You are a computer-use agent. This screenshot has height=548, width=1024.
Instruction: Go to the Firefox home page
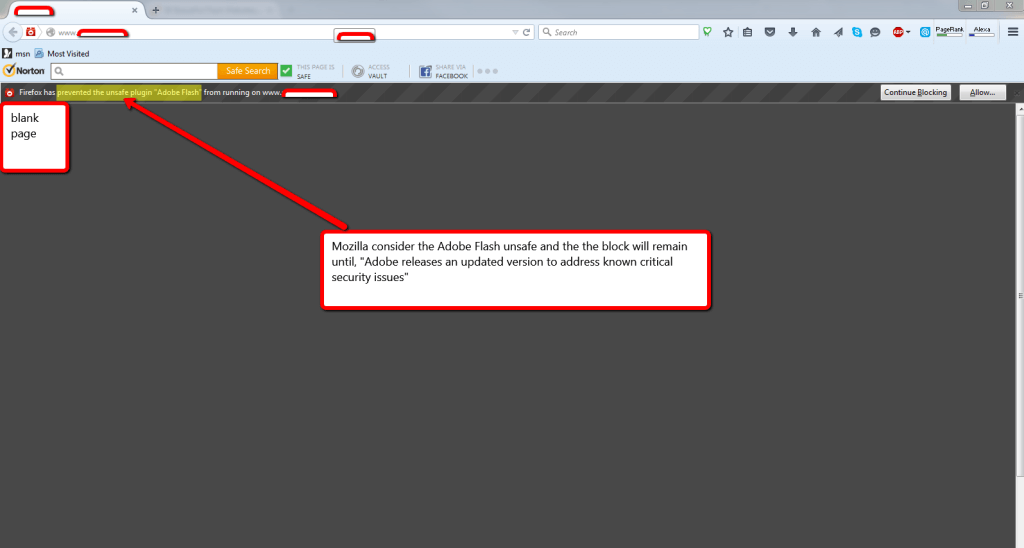tap(816, 32)
